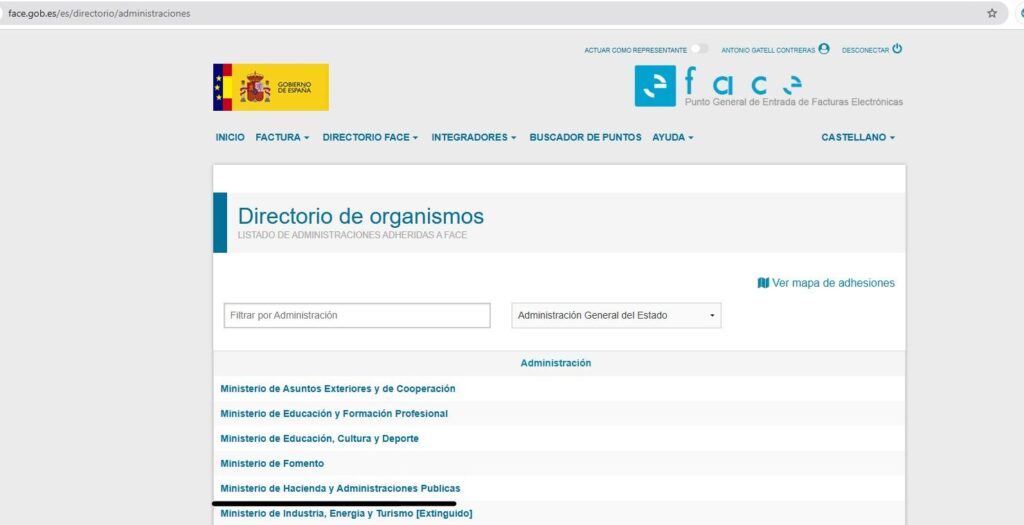Click the Desconectar link text
Image resolution: width=1024 pixels, height=525 pixels.
[x=865, y=50]
